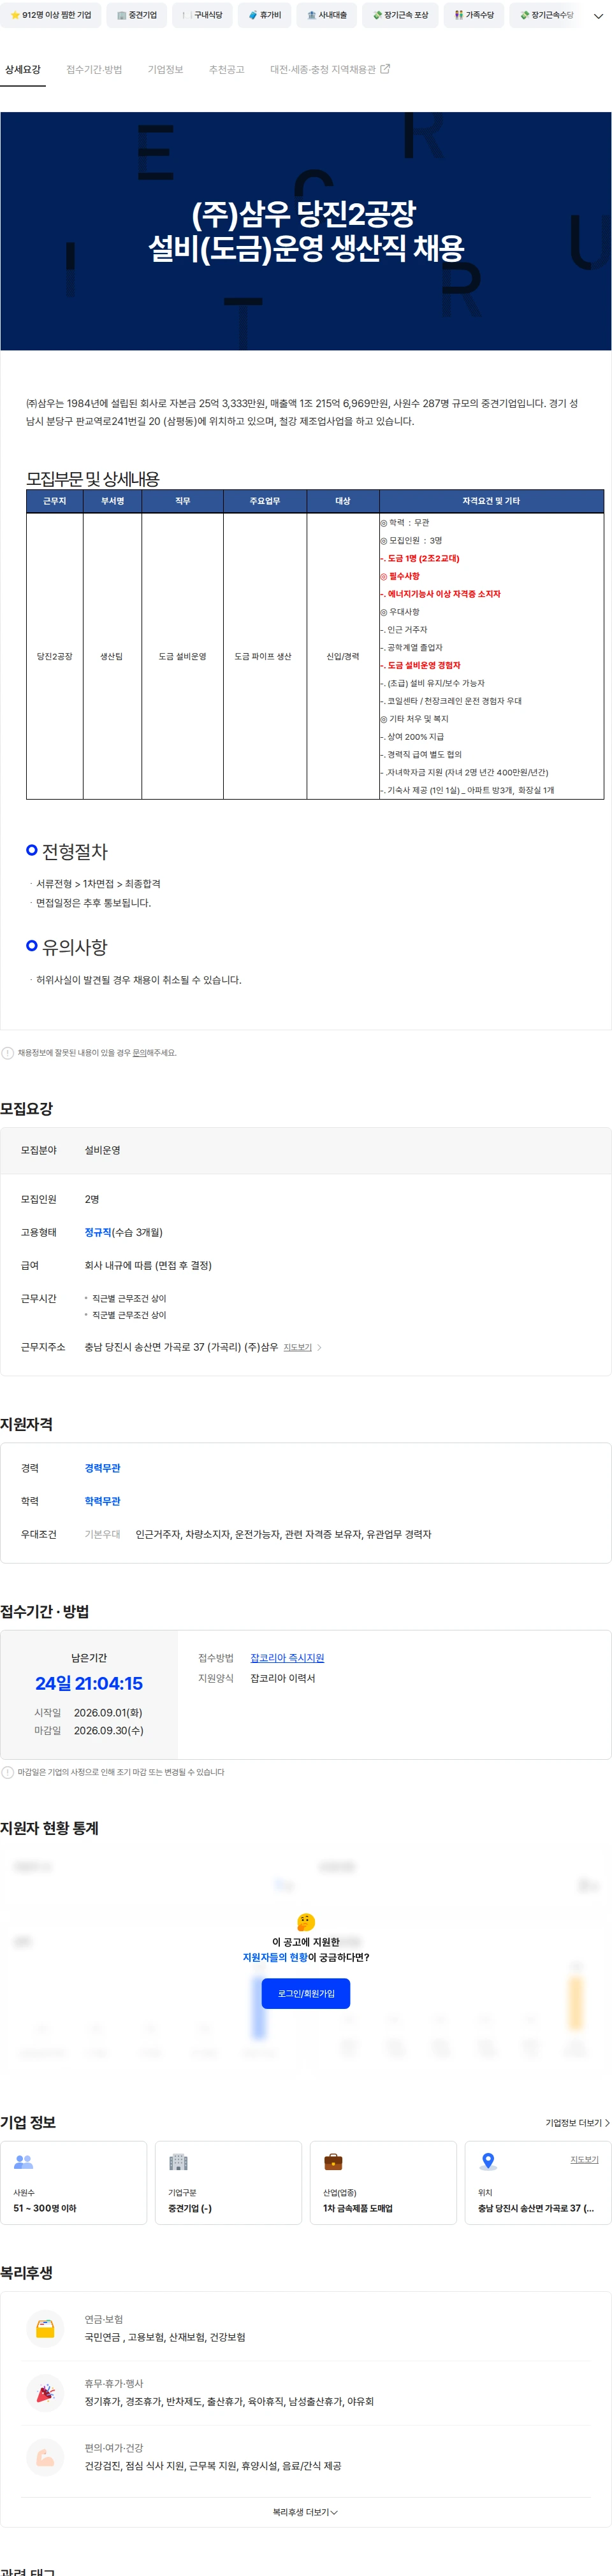Click the 편의·여가·건강 muscle icon
Screen dimensions: 612x2576
(x=45, y=2457)
